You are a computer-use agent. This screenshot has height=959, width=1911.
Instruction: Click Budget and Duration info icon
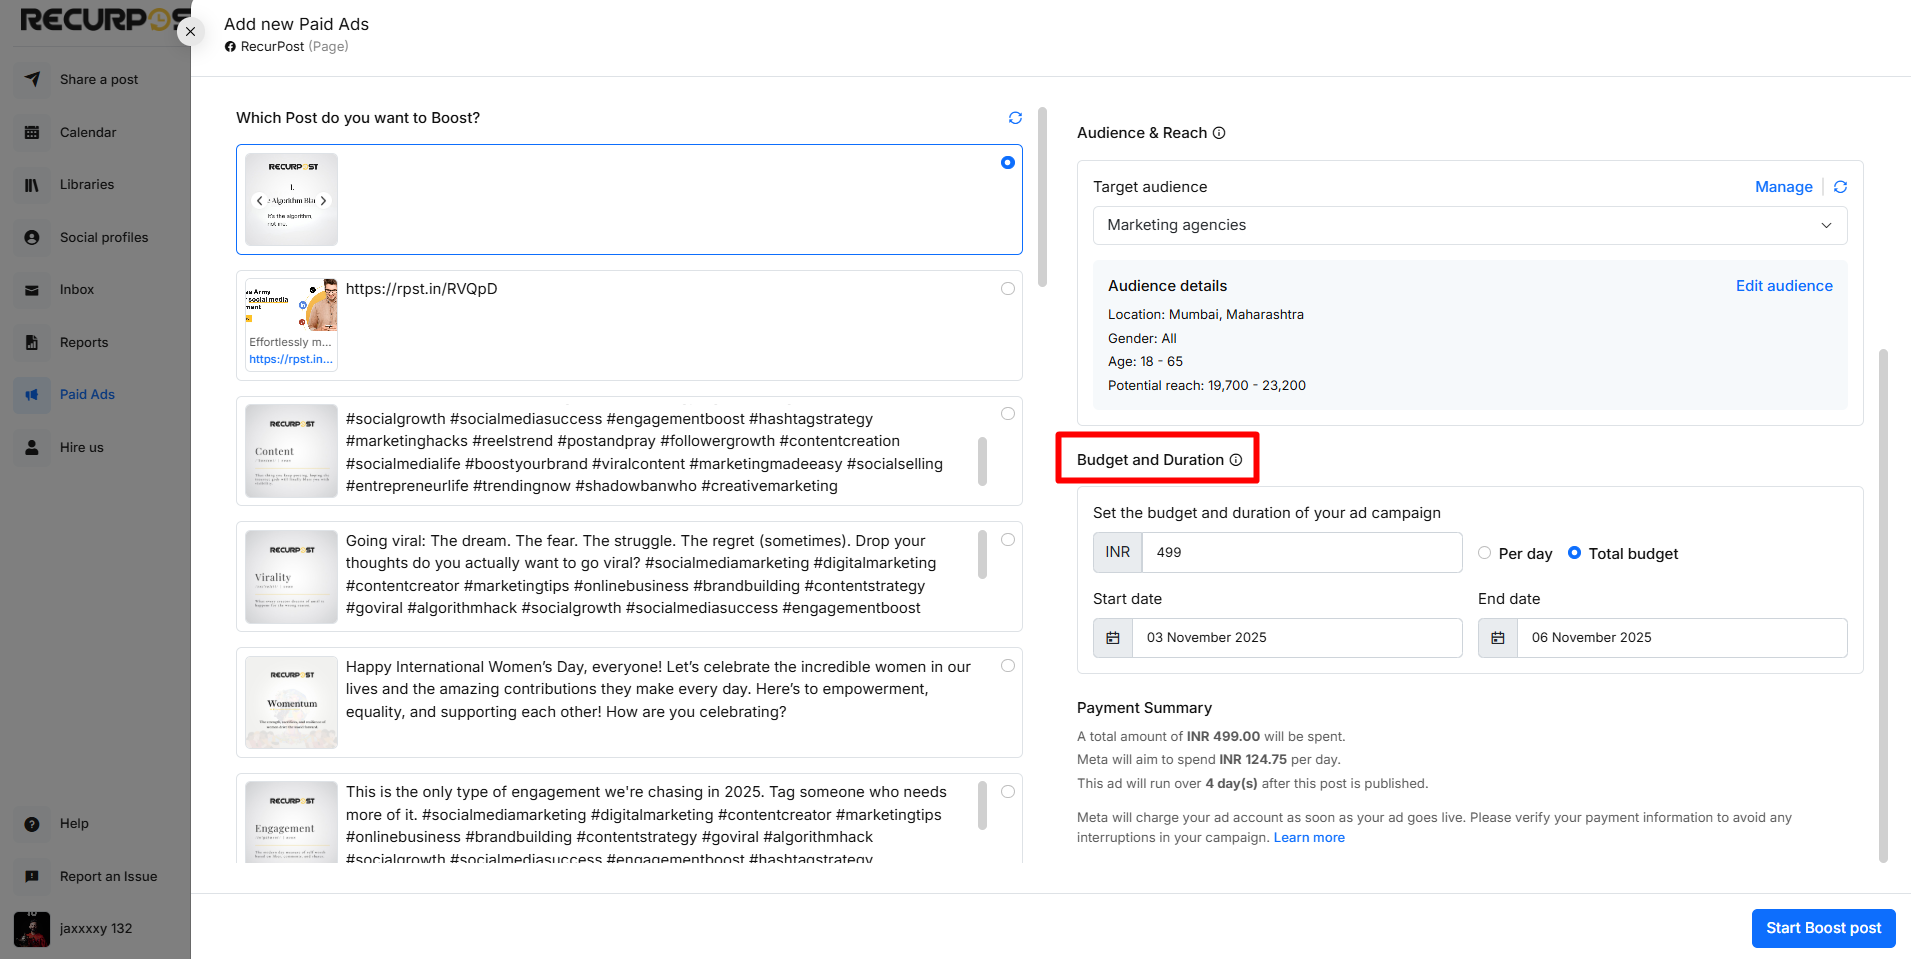pyautogui.click(x=1236, y=460)
